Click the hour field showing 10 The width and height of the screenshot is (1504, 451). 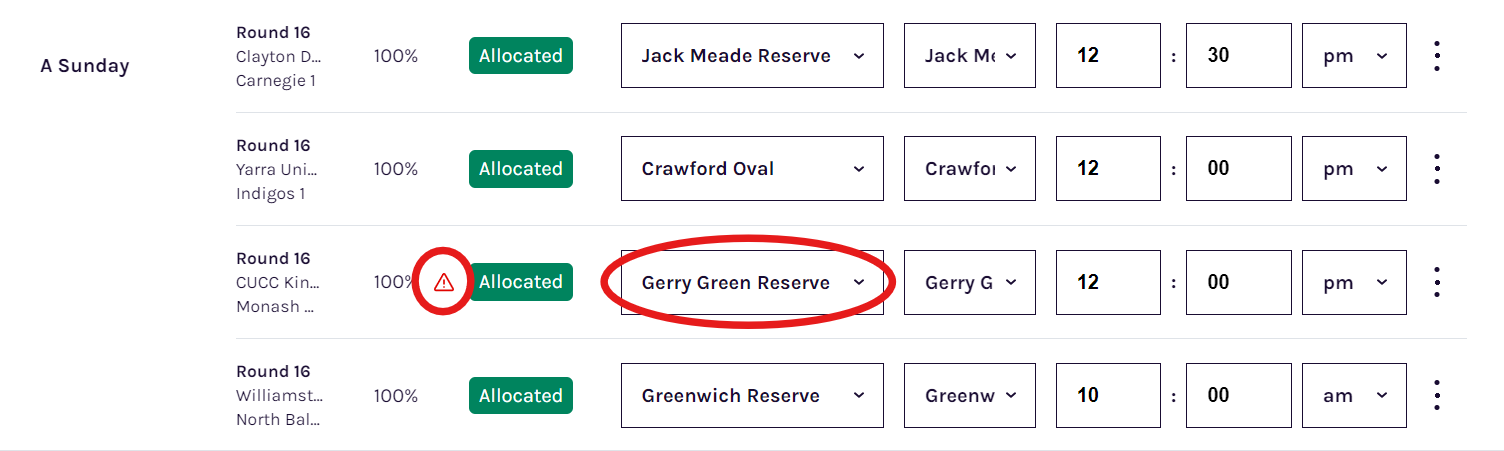pyautogui.click(x=1109, y=395)
